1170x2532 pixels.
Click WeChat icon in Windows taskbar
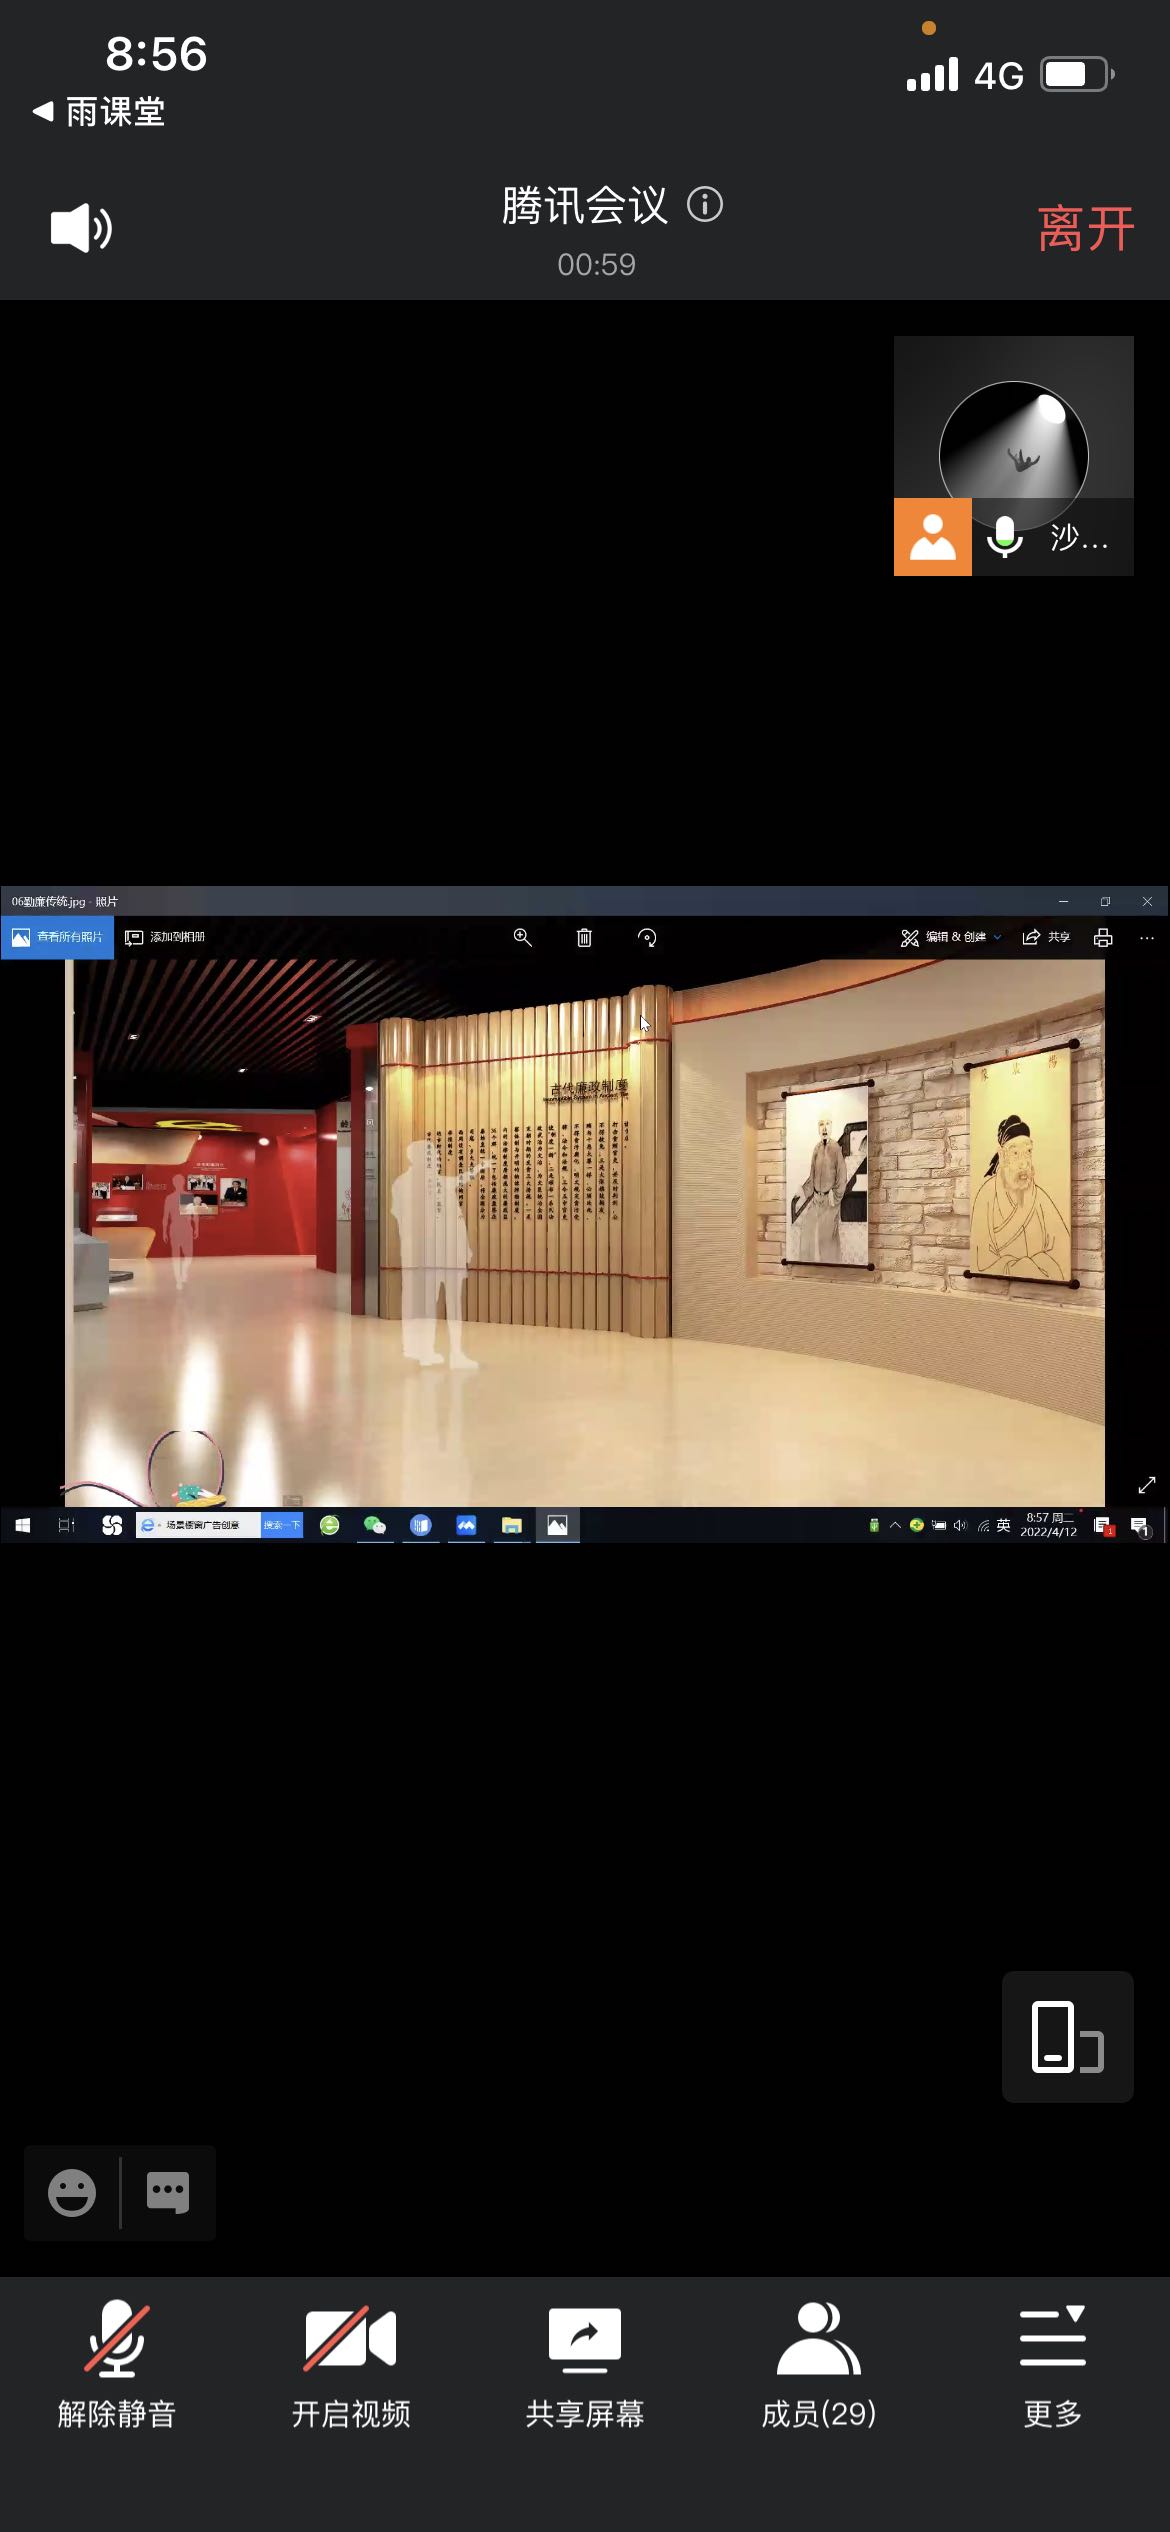coord(375,1525)
